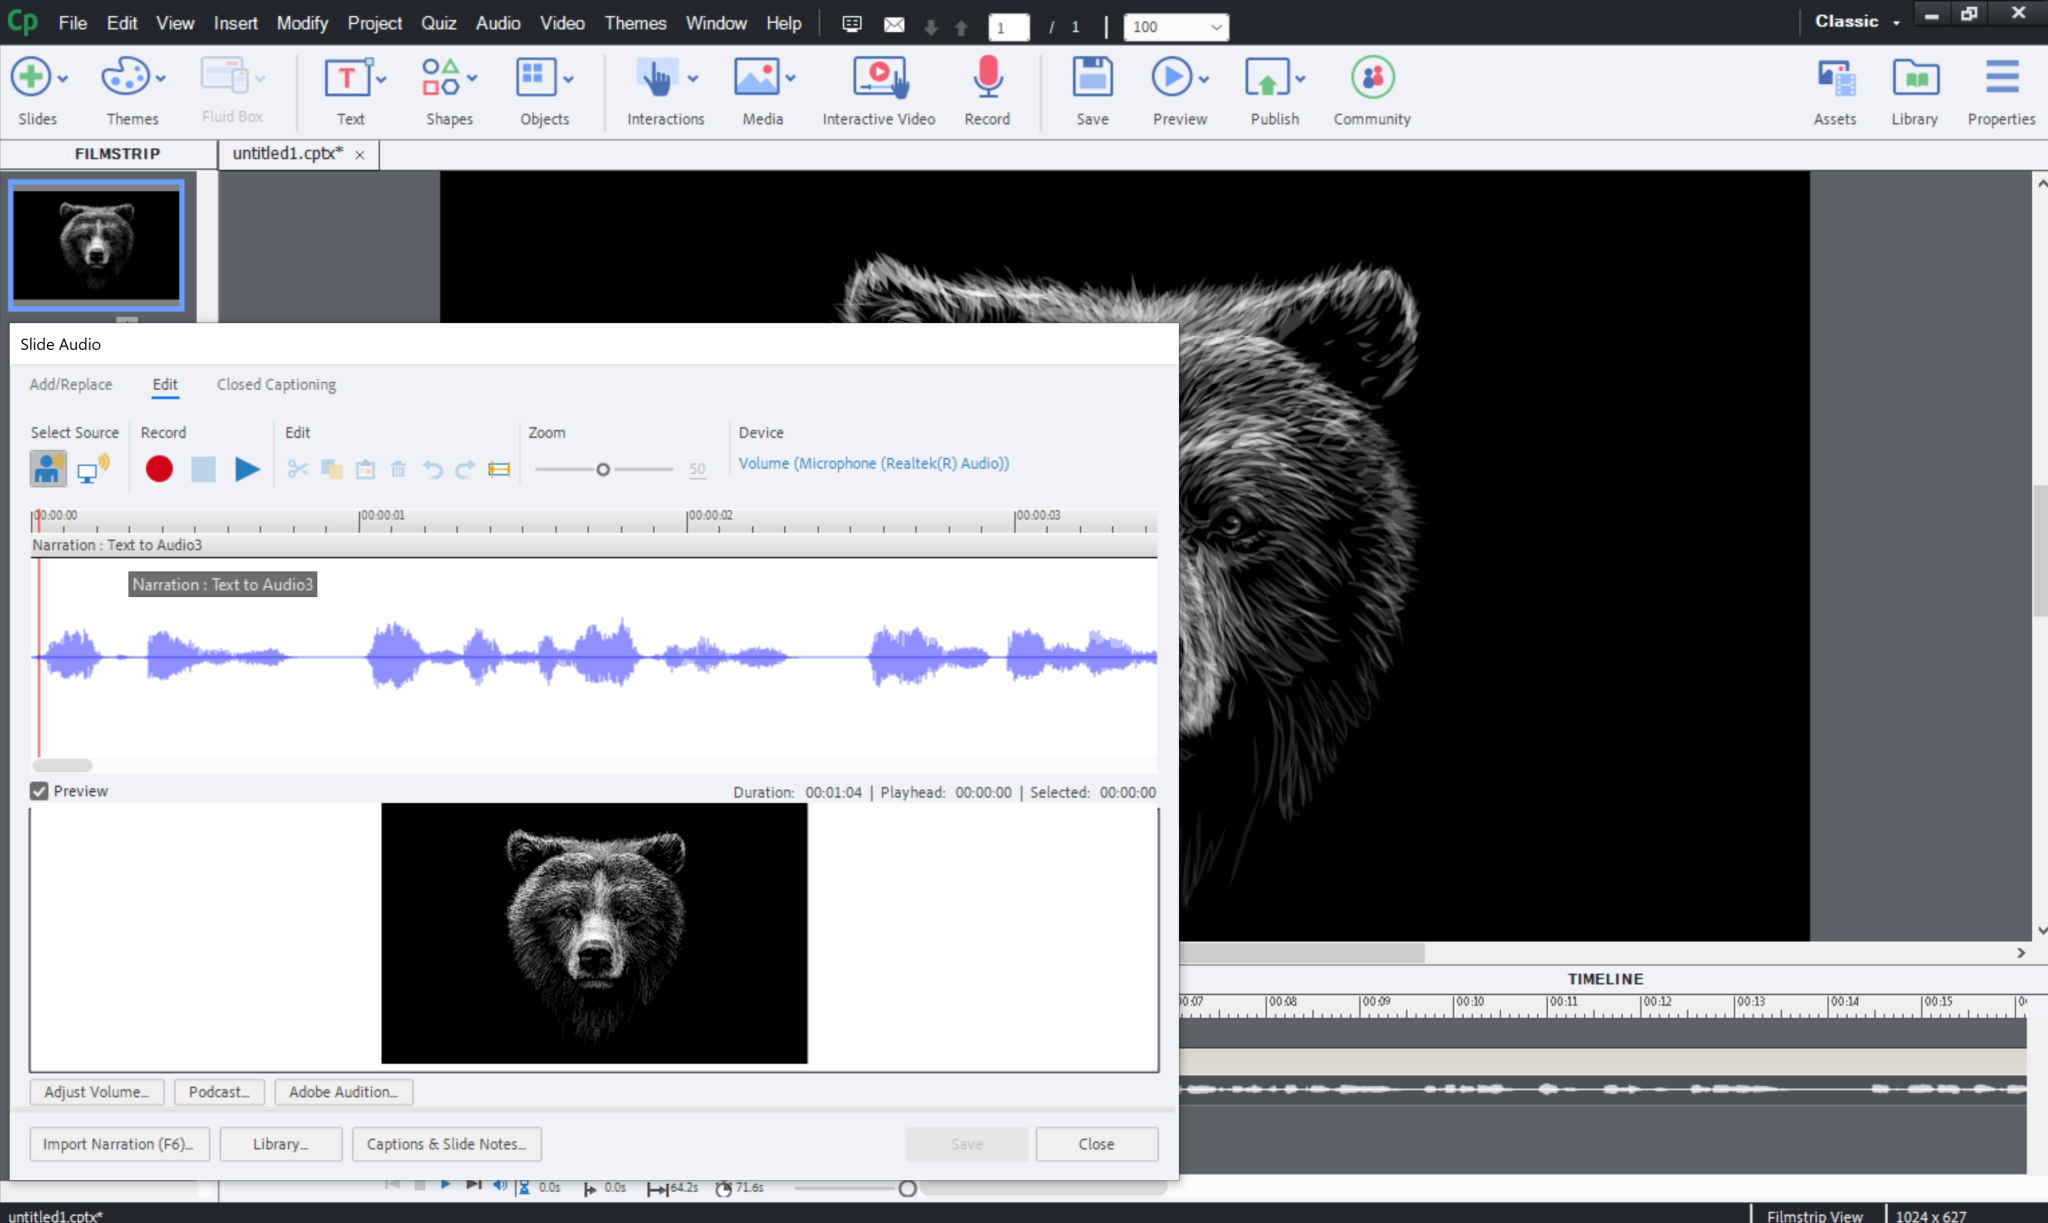Cut the selected audio with scissors icon
This screenshot has width=2048, height=1223.
pyautogui.click(x=298, y=468)
